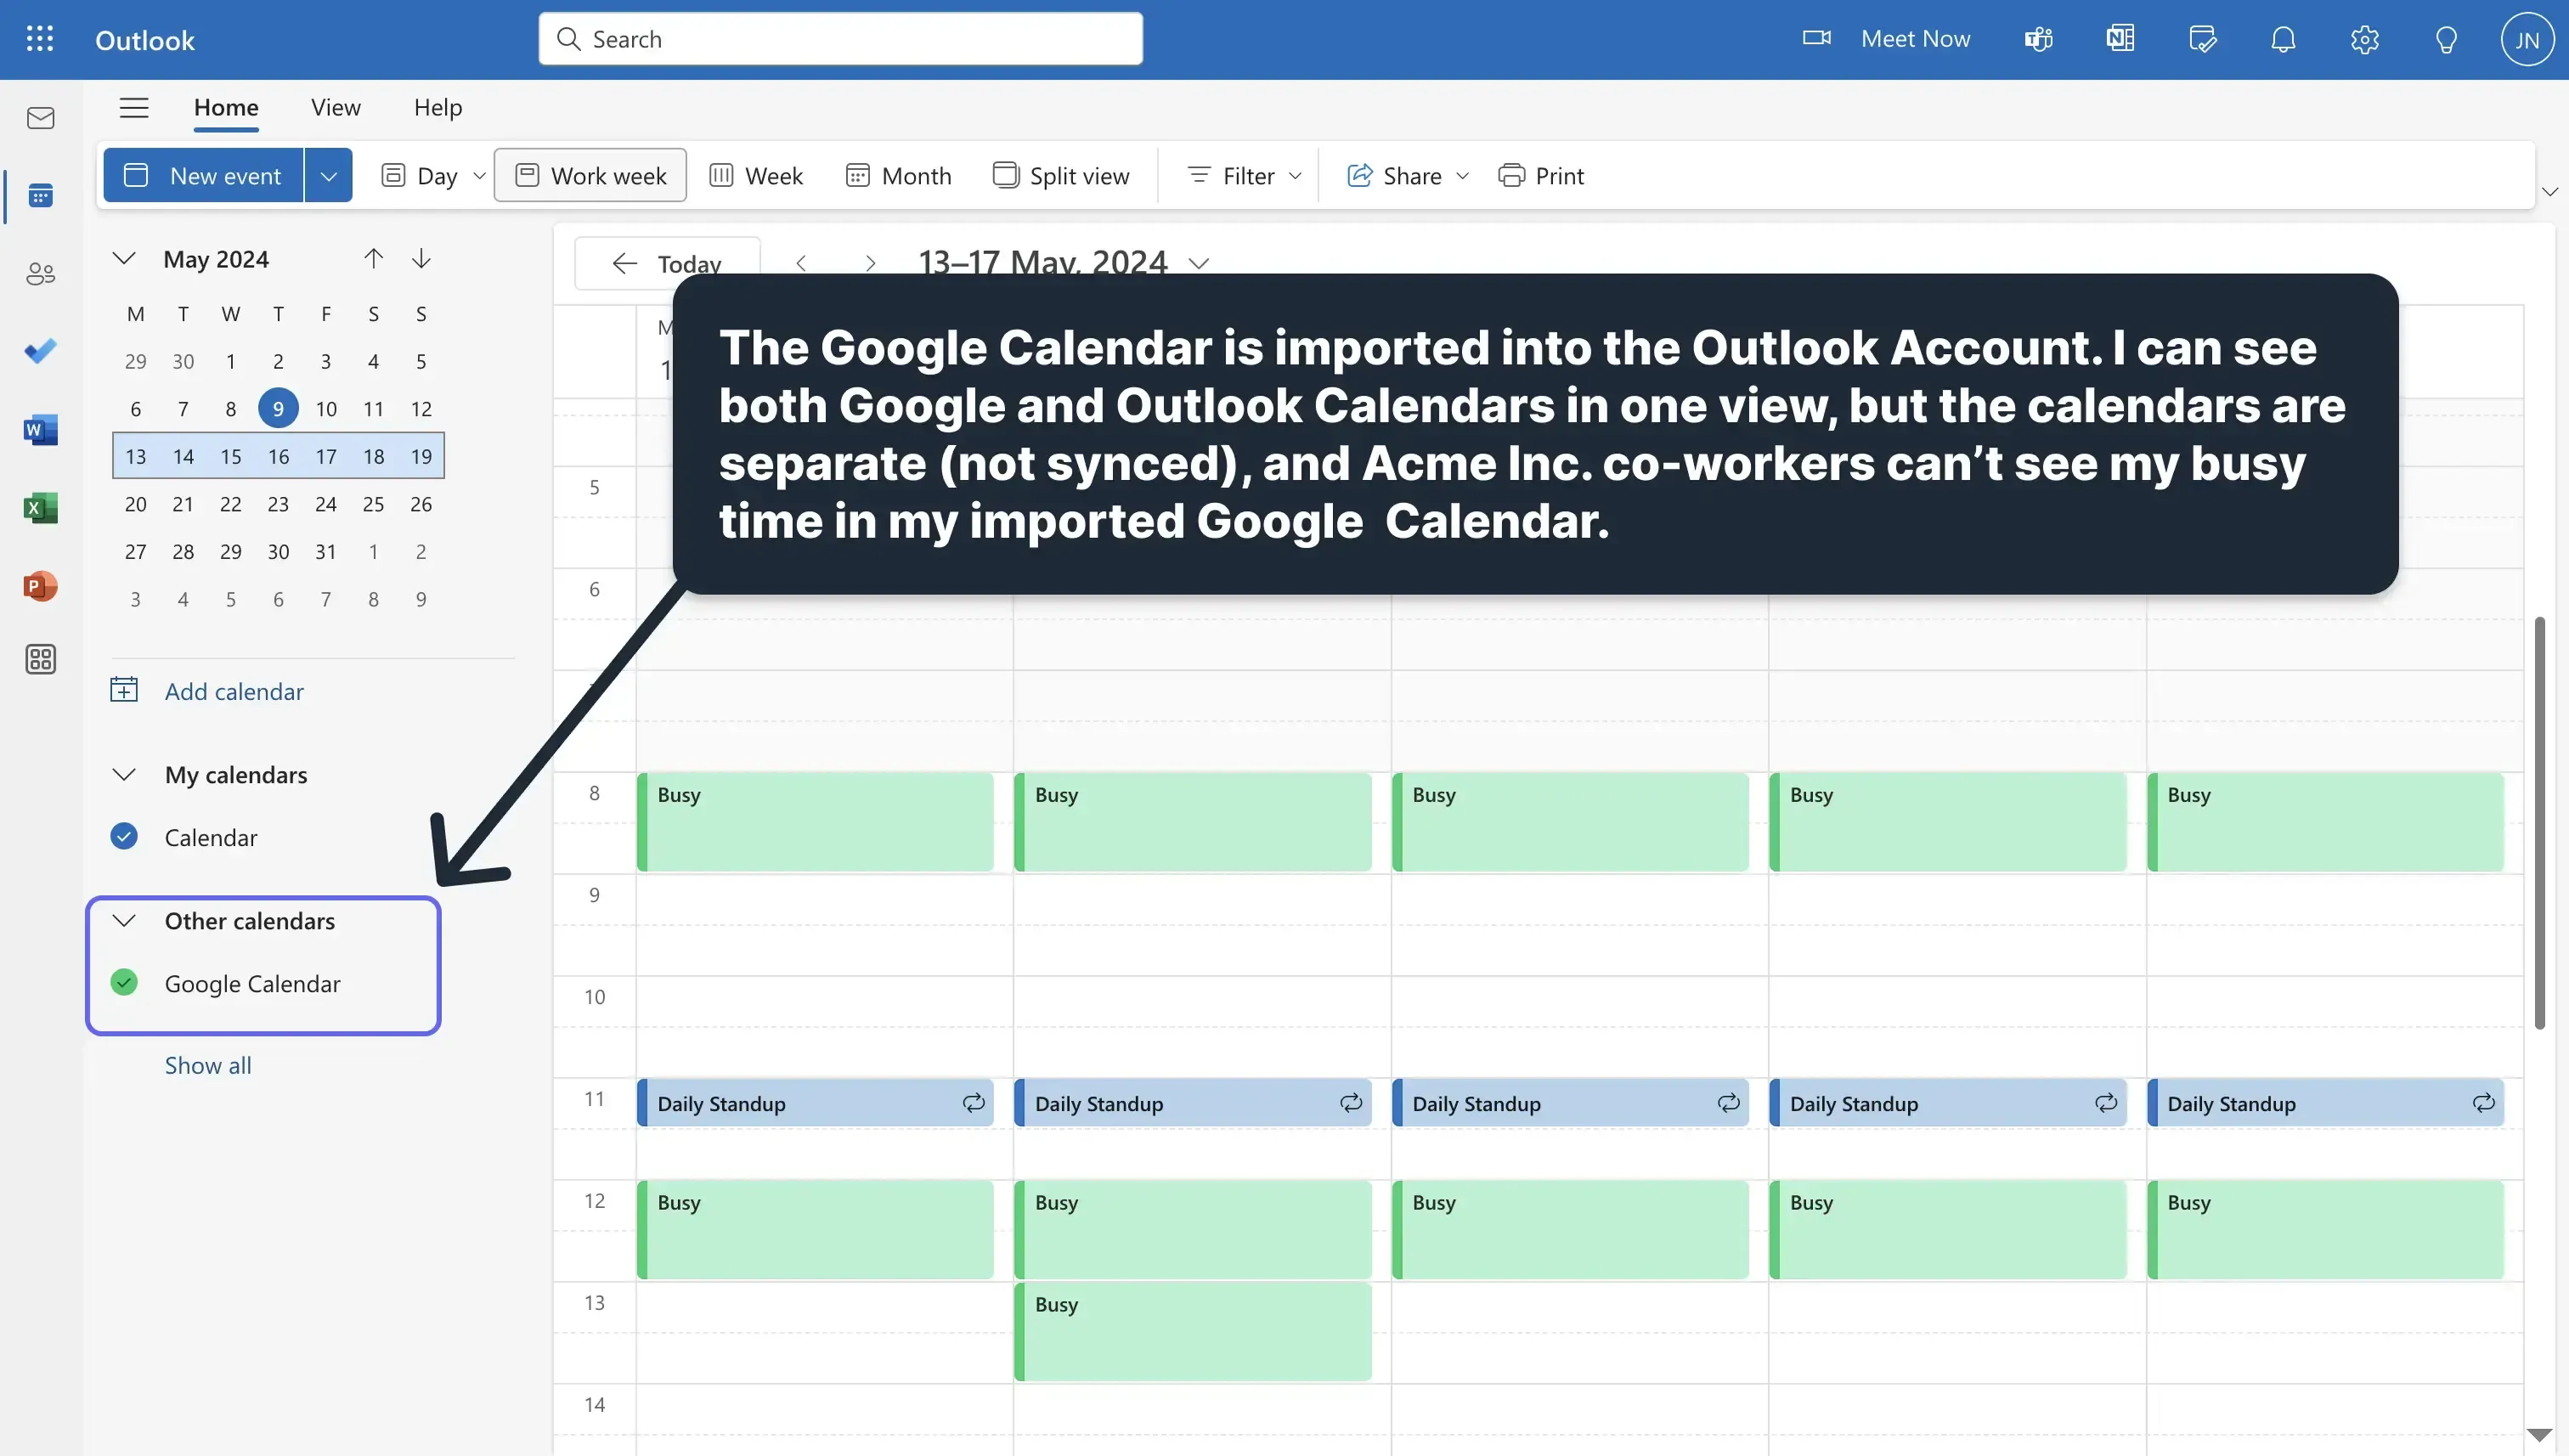
Task: Open the 13–17 May date picker chevron
Action: 1199,263
